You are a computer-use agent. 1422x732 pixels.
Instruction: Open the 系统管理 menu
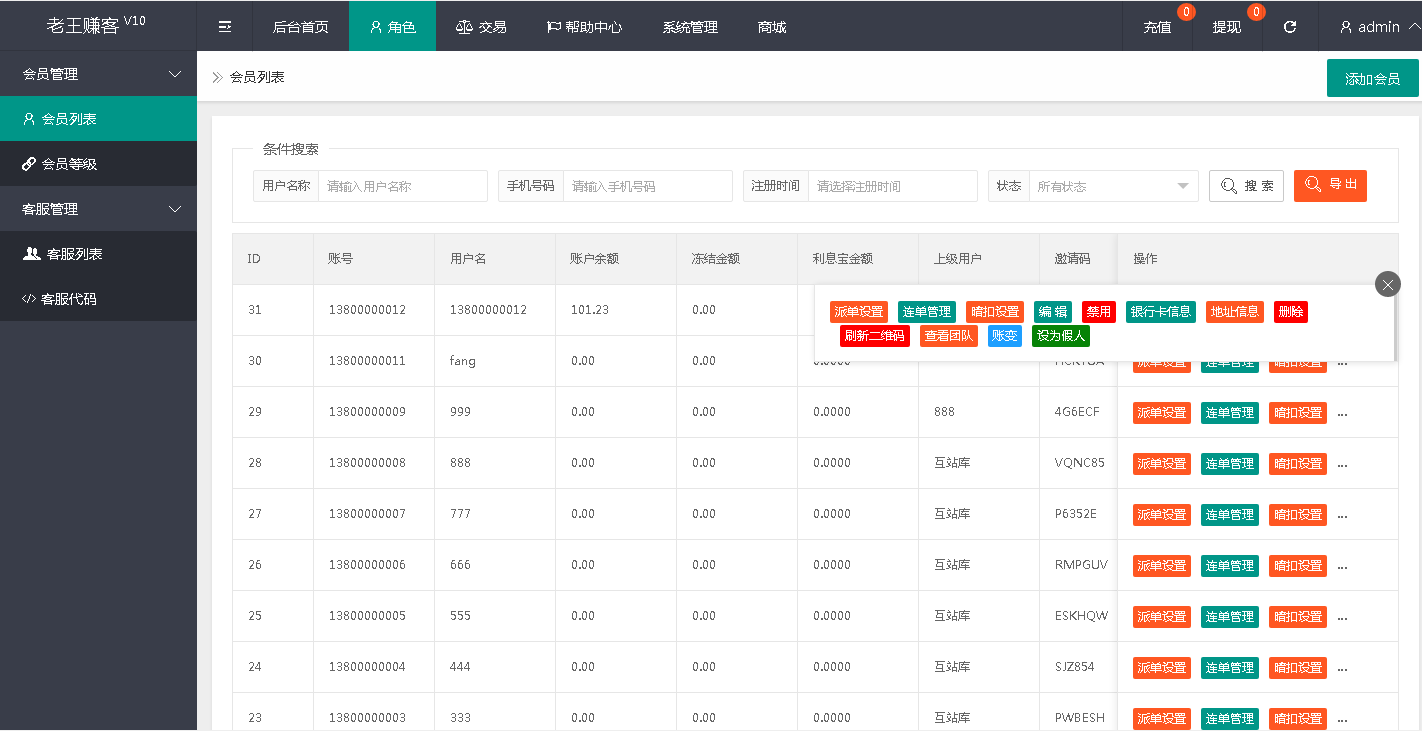point(690,27)
